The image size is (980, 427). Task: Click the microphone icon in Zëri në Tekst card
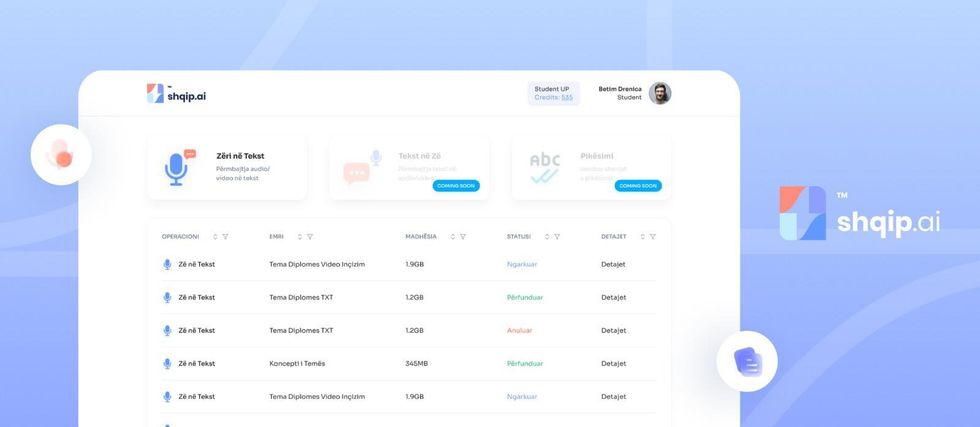point(178,167)
